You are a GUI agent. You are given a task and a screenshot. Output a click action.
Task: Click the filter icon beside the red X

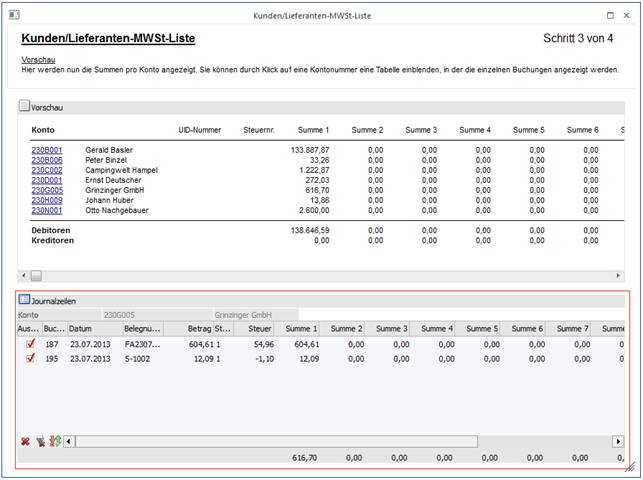tap(40, 440)
